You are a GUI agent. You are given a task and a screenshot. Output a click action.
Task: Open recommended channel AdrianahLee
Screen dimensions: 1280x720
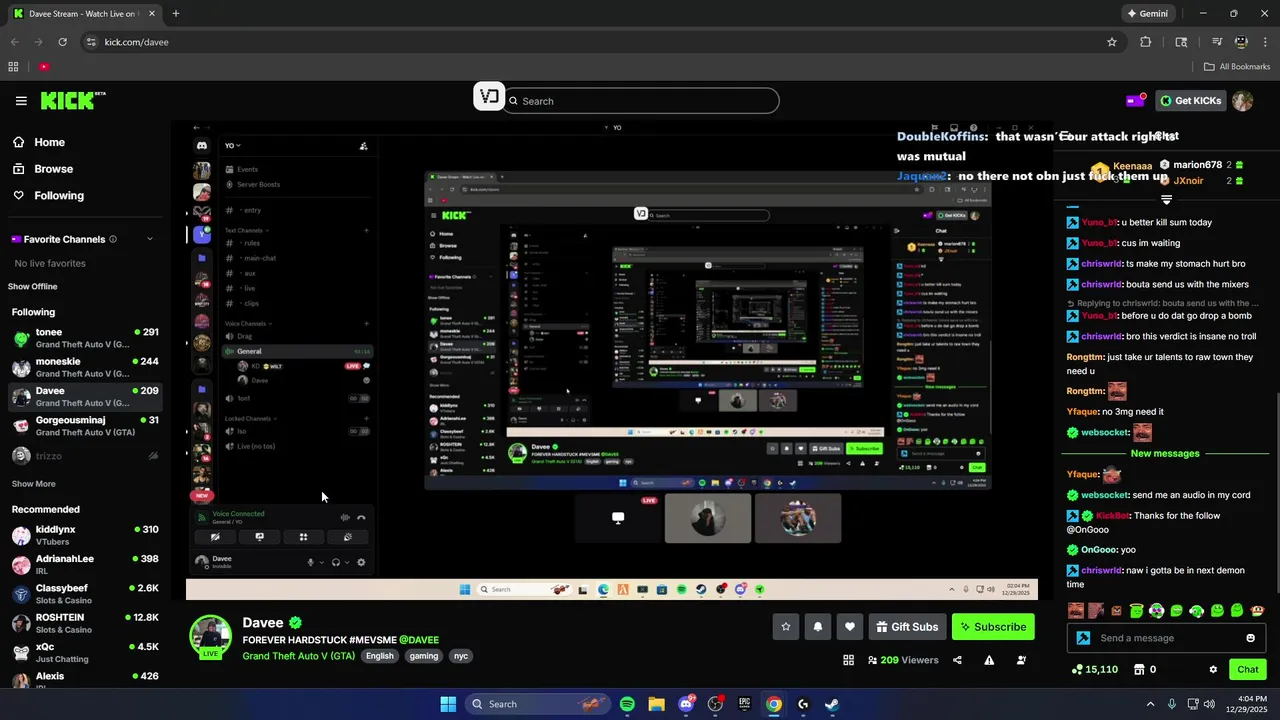[85, 564]
